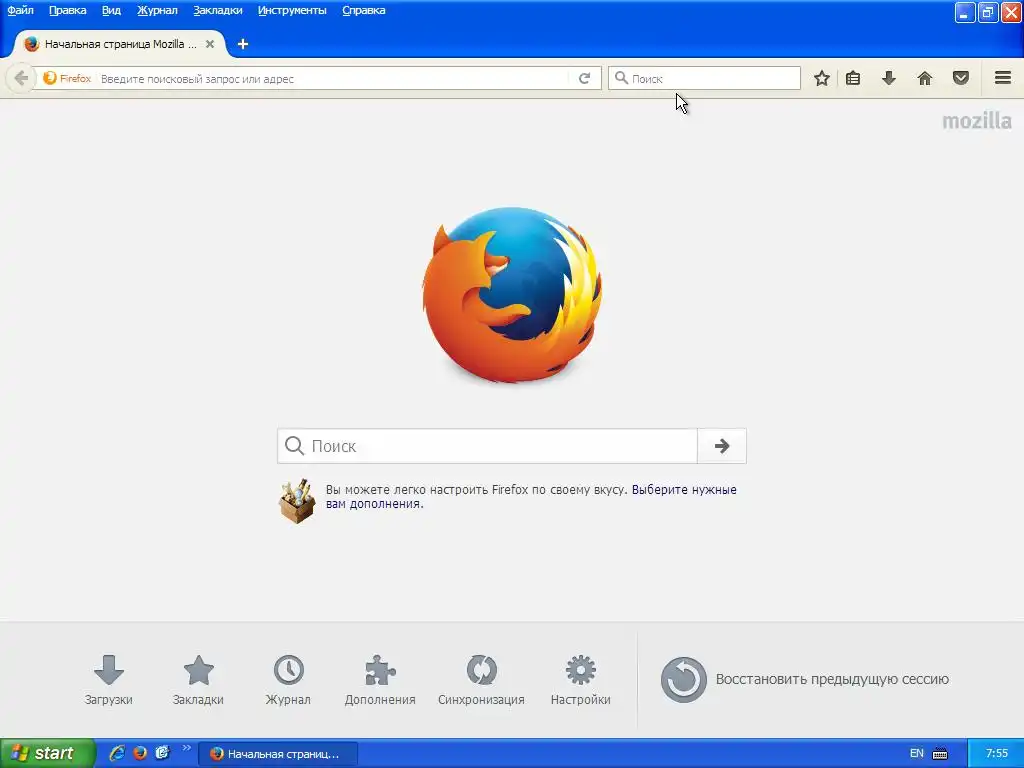The height and width of the screenshot is (768, 1024).
Task: Open Синхронизация shortcut at page bottom
Action: [481, 680]
